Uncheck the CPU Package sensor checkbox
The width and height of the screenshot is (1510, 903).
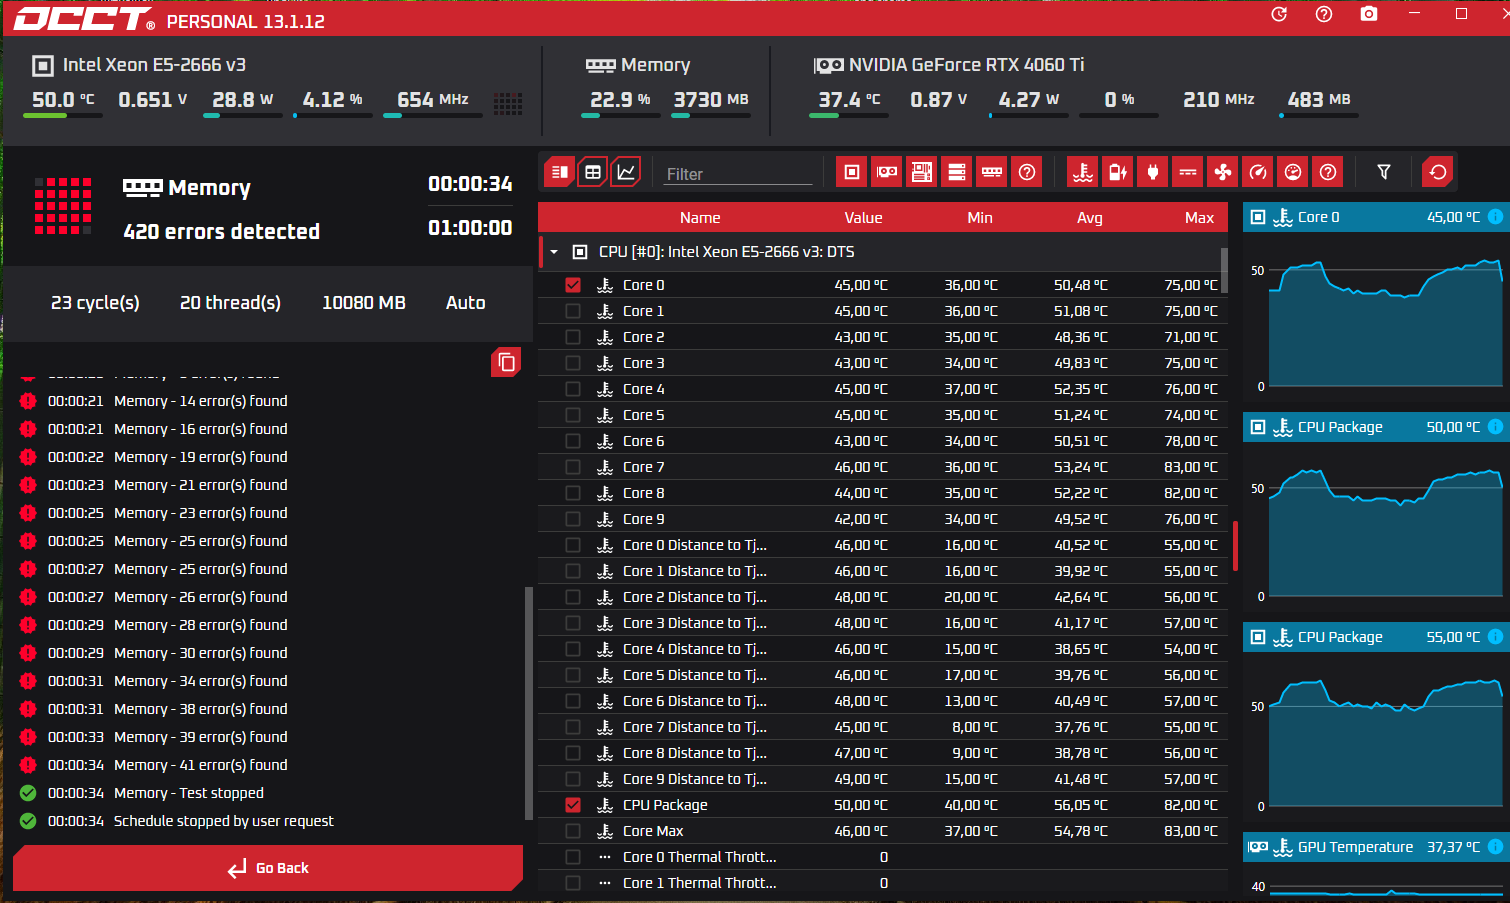[573, 805]
